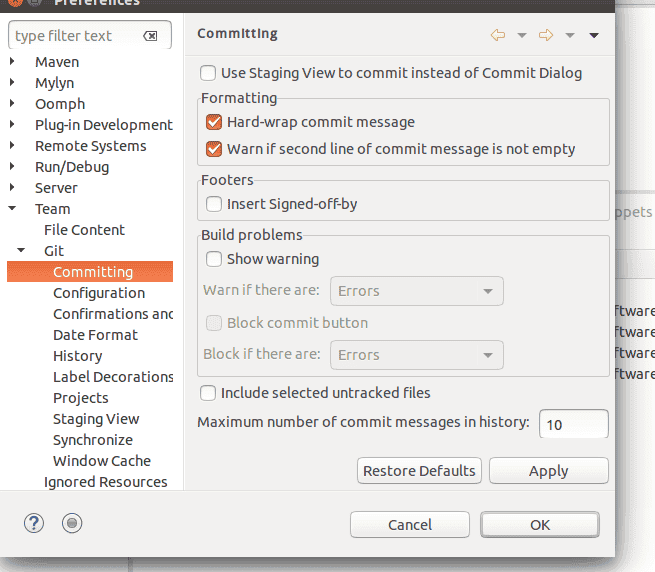Enable Insert Signed-off-by checkbox
The width and height of the screenshot is (655, 572).
click(214, 204)
